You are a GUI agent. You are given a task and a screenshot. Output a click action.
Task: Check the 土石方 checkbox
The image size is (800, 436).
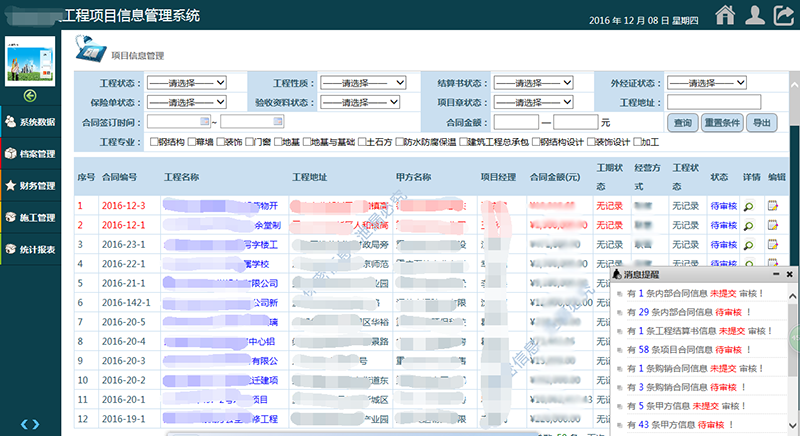[x=362, y=141]
